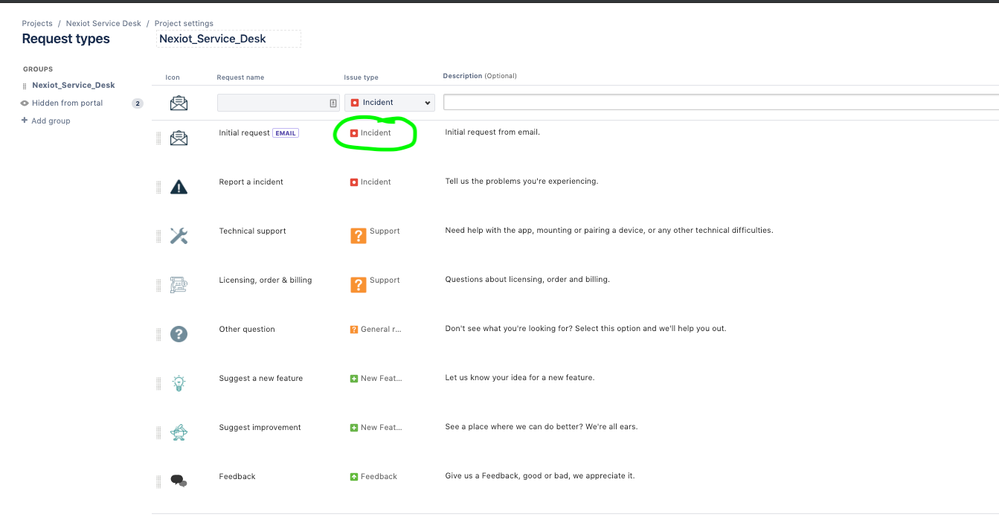Viewport: 999px width, 532px height.
Task: Click the drag handle of Licensing, order & billing row
Action: (x=159, y=285)
